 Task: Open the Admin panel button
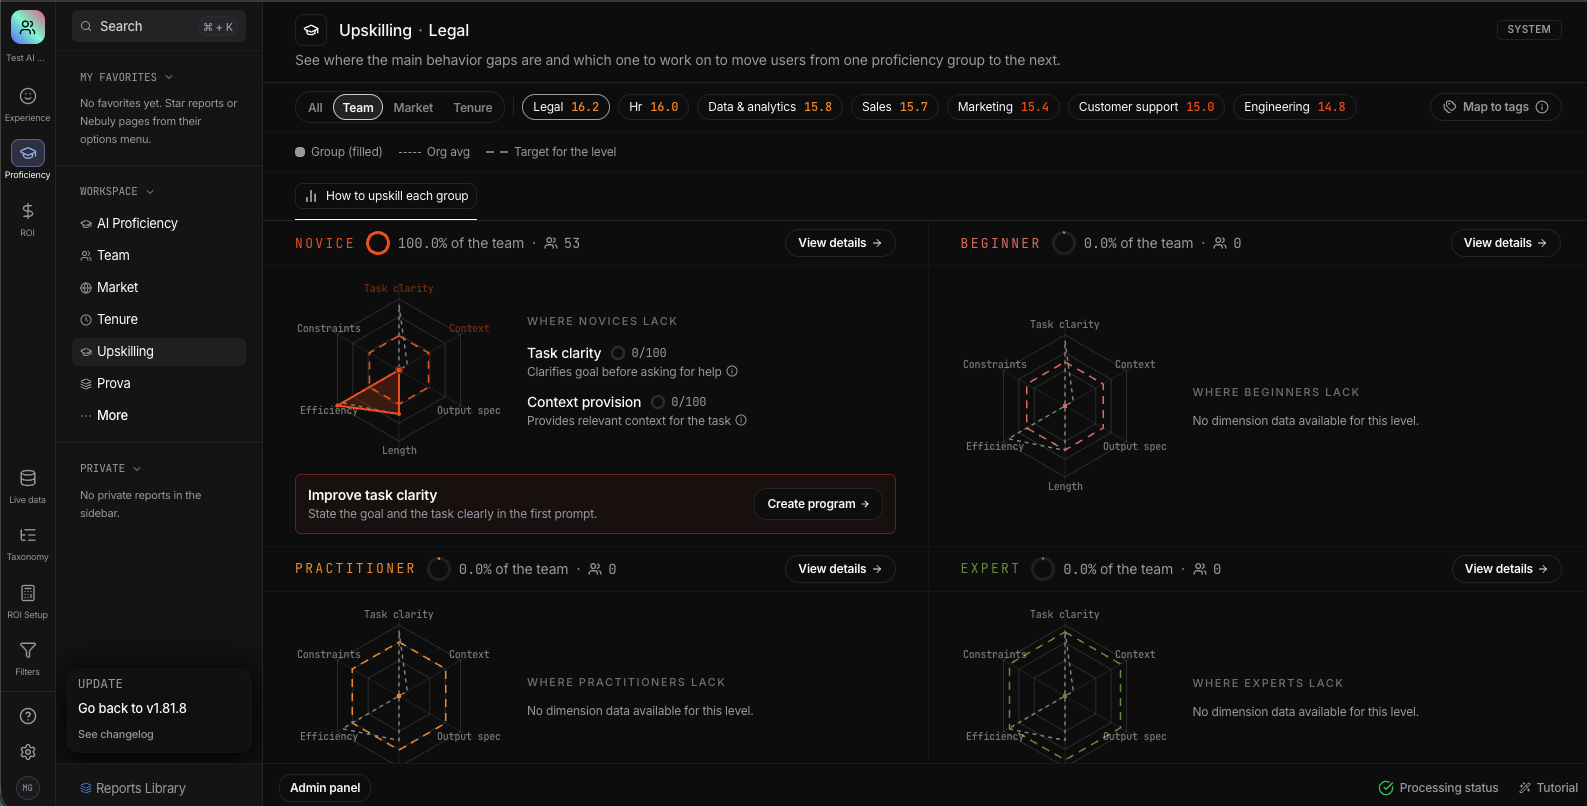[325, 788]
